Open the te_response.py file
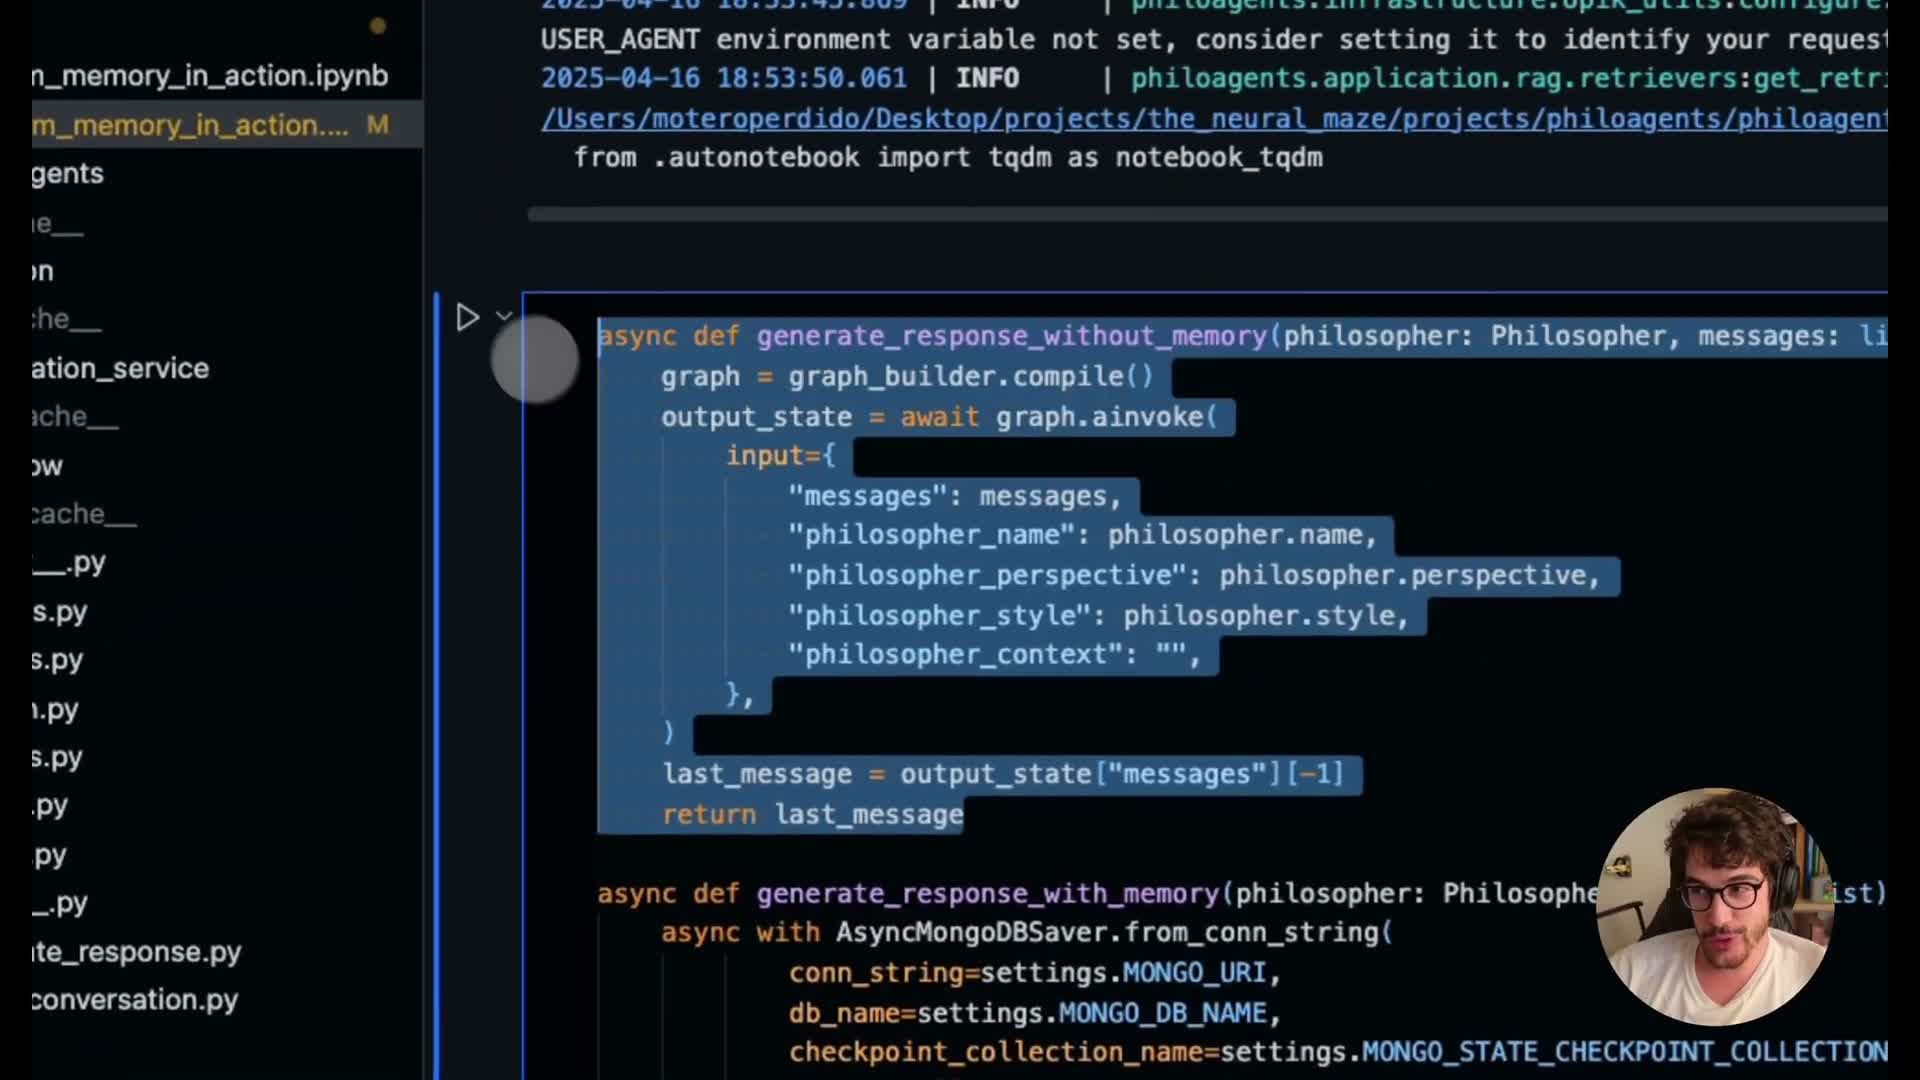This screenshot has height=1080, width=1920. point(136,952)
